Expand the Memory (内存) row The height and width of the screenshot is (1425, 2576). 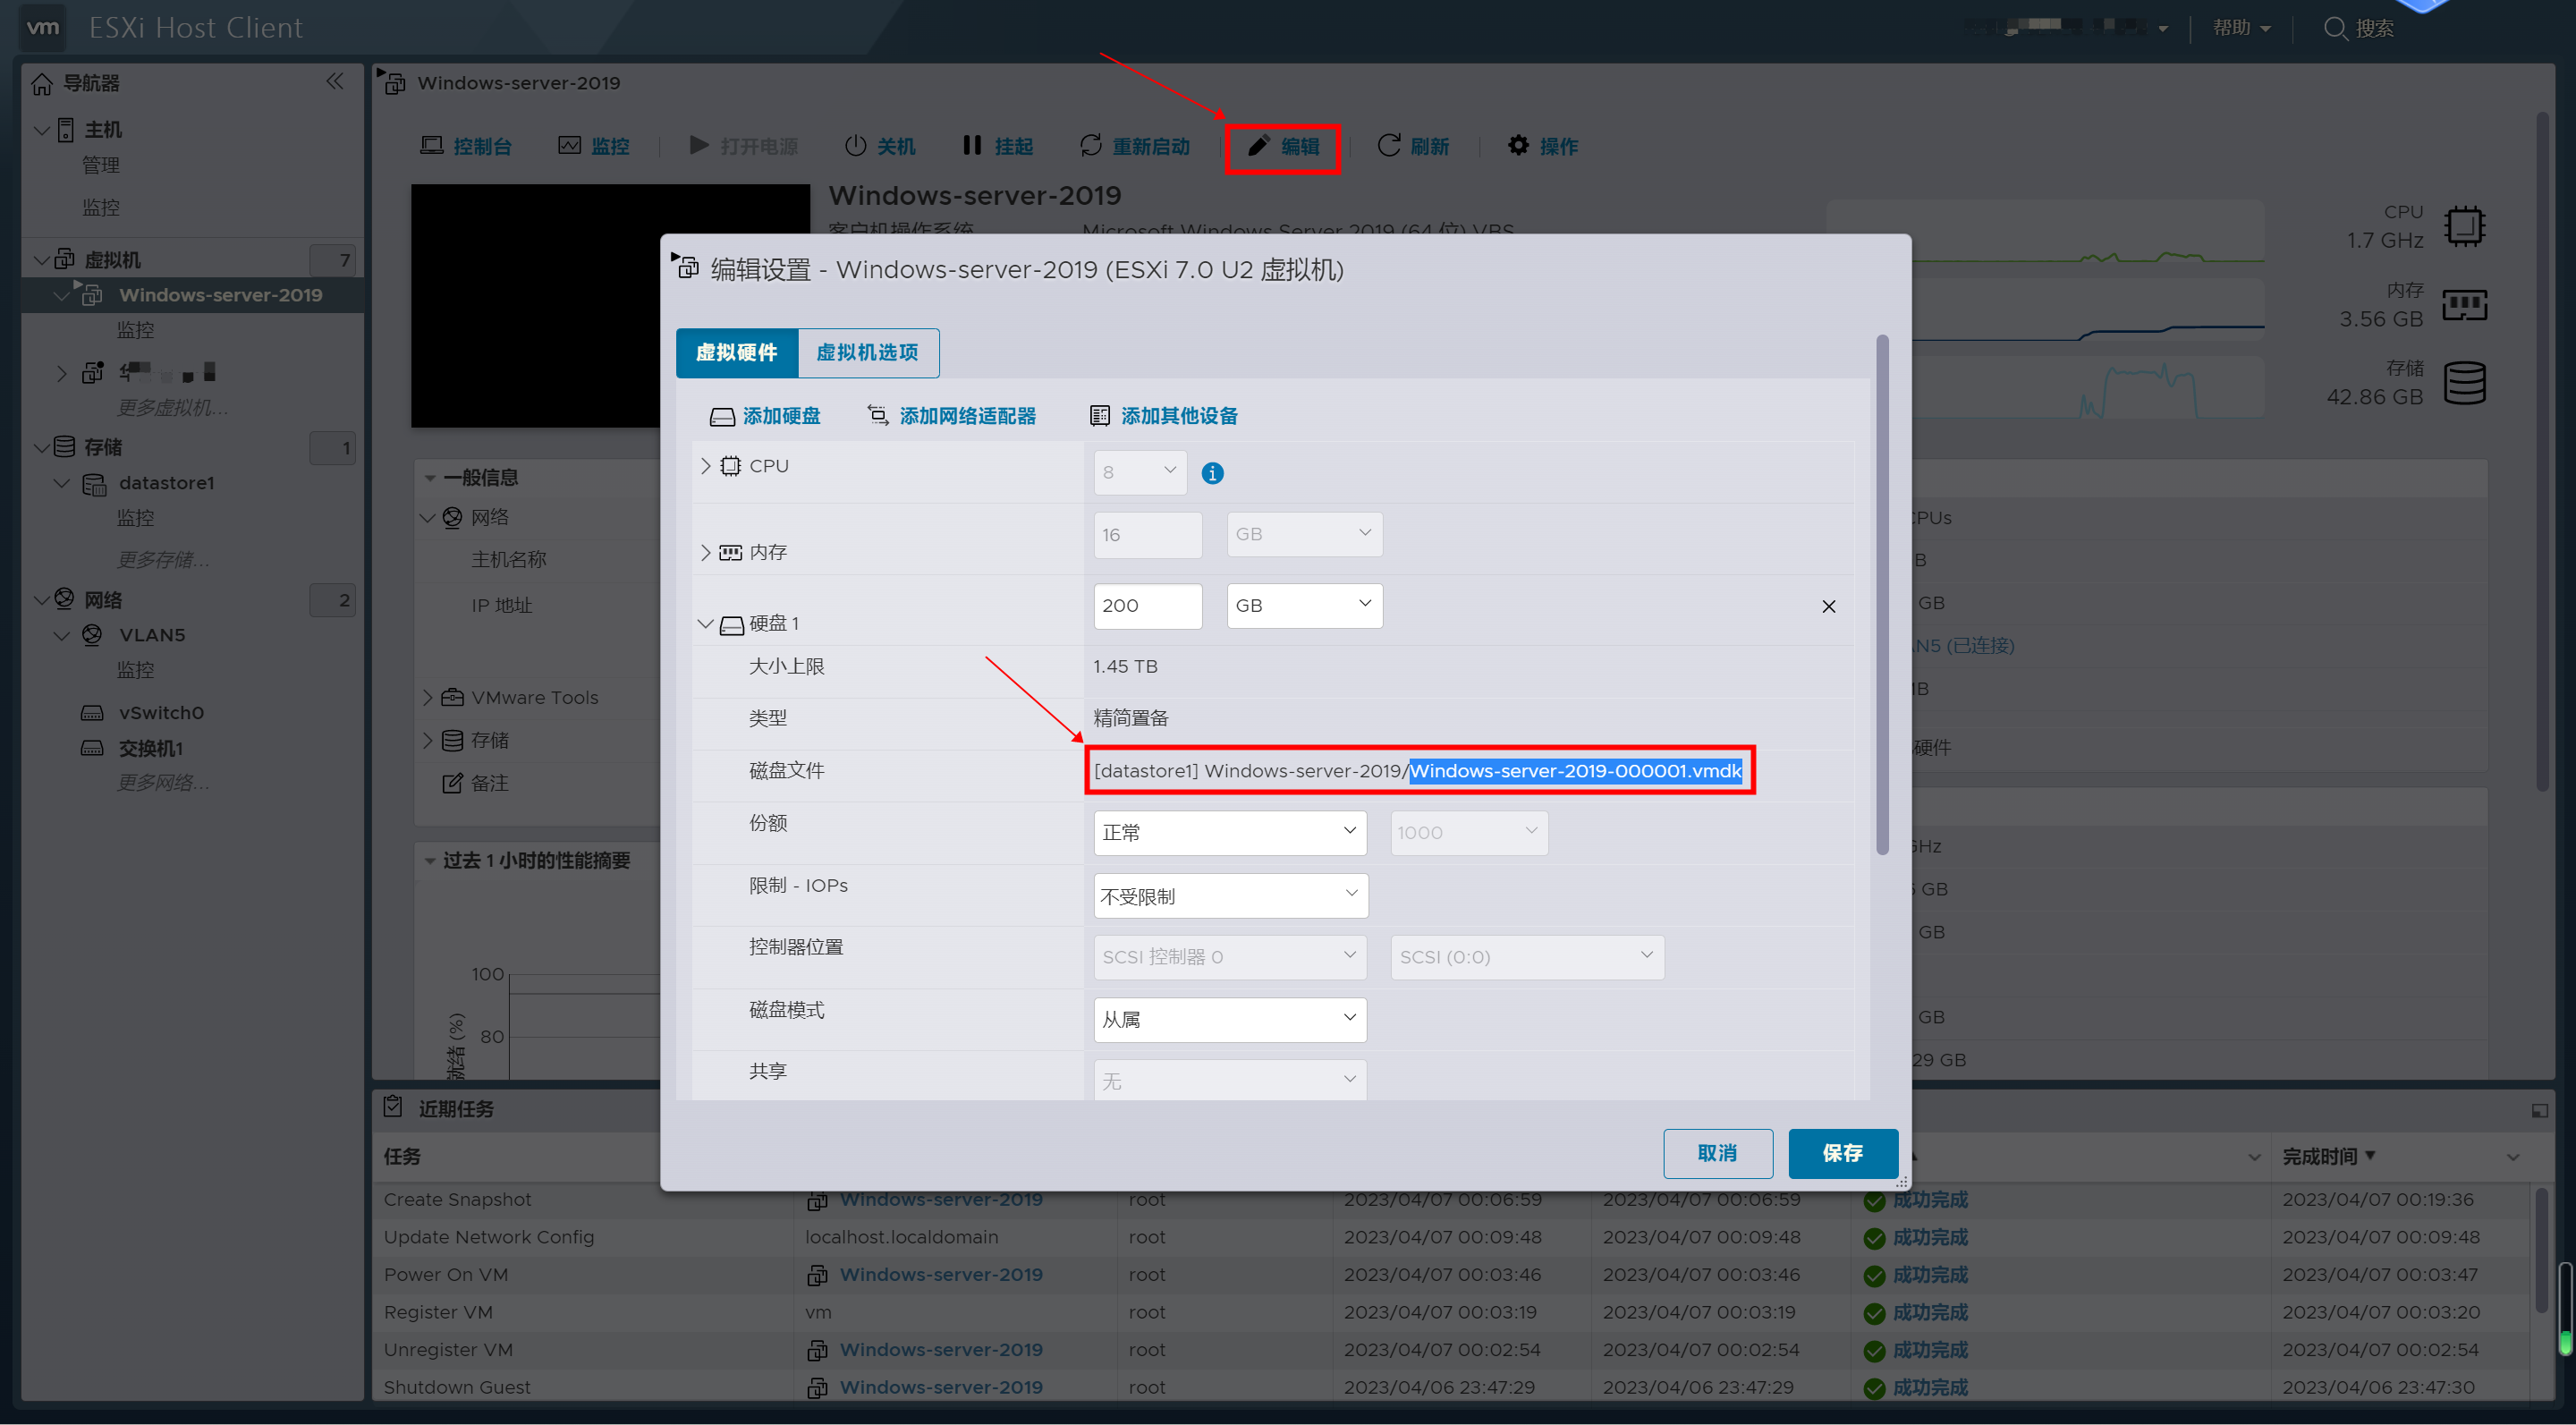click(x=706, y=552)
